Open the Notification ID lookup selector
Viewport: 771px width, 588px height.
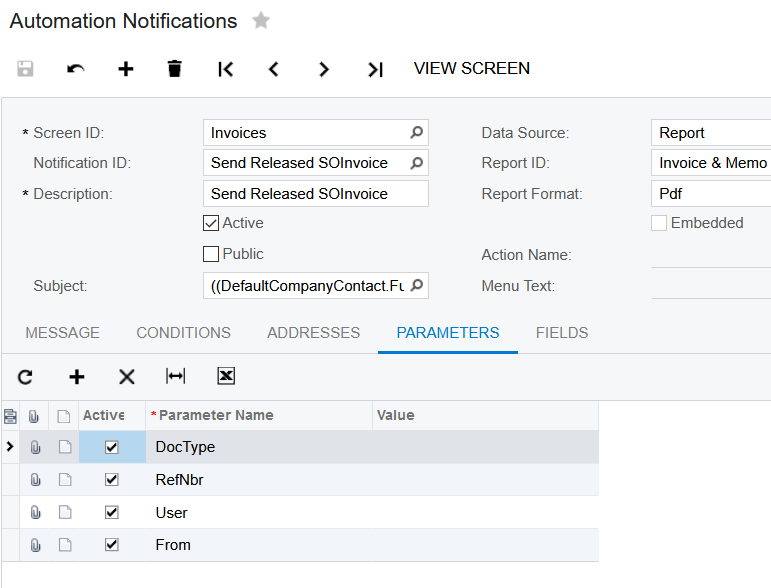[x=417, y=162]
